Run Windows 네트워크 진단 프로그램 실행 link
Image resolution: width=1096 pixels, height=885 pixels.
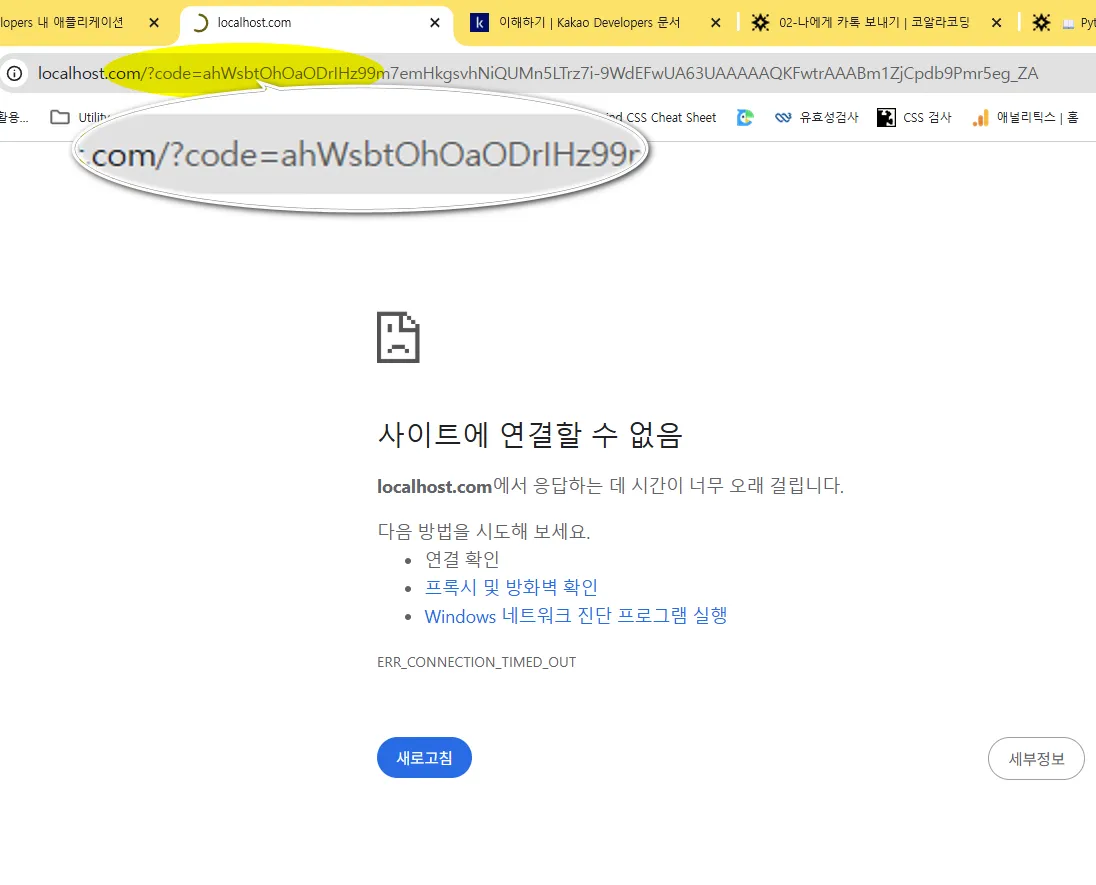click(x=575, y=616)
